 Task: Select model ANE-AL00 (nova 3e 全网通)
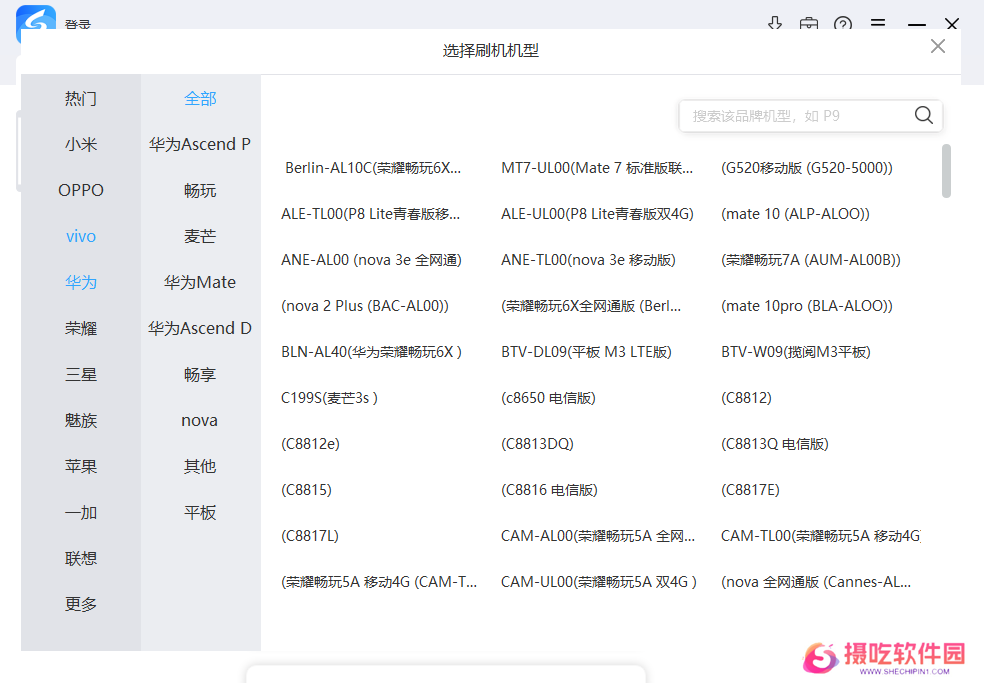tap(371, 260)
